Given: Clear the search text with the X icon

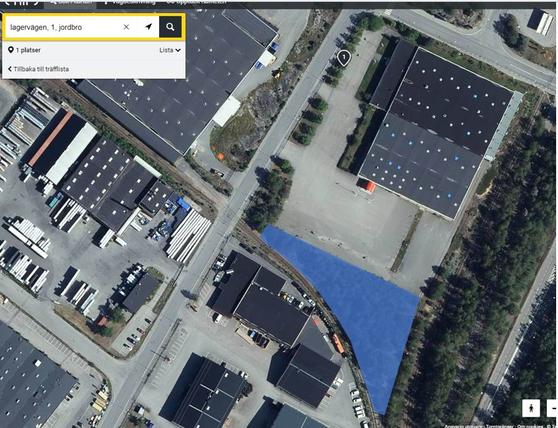Looking at the screenshot, I should [x=126, y=27].
